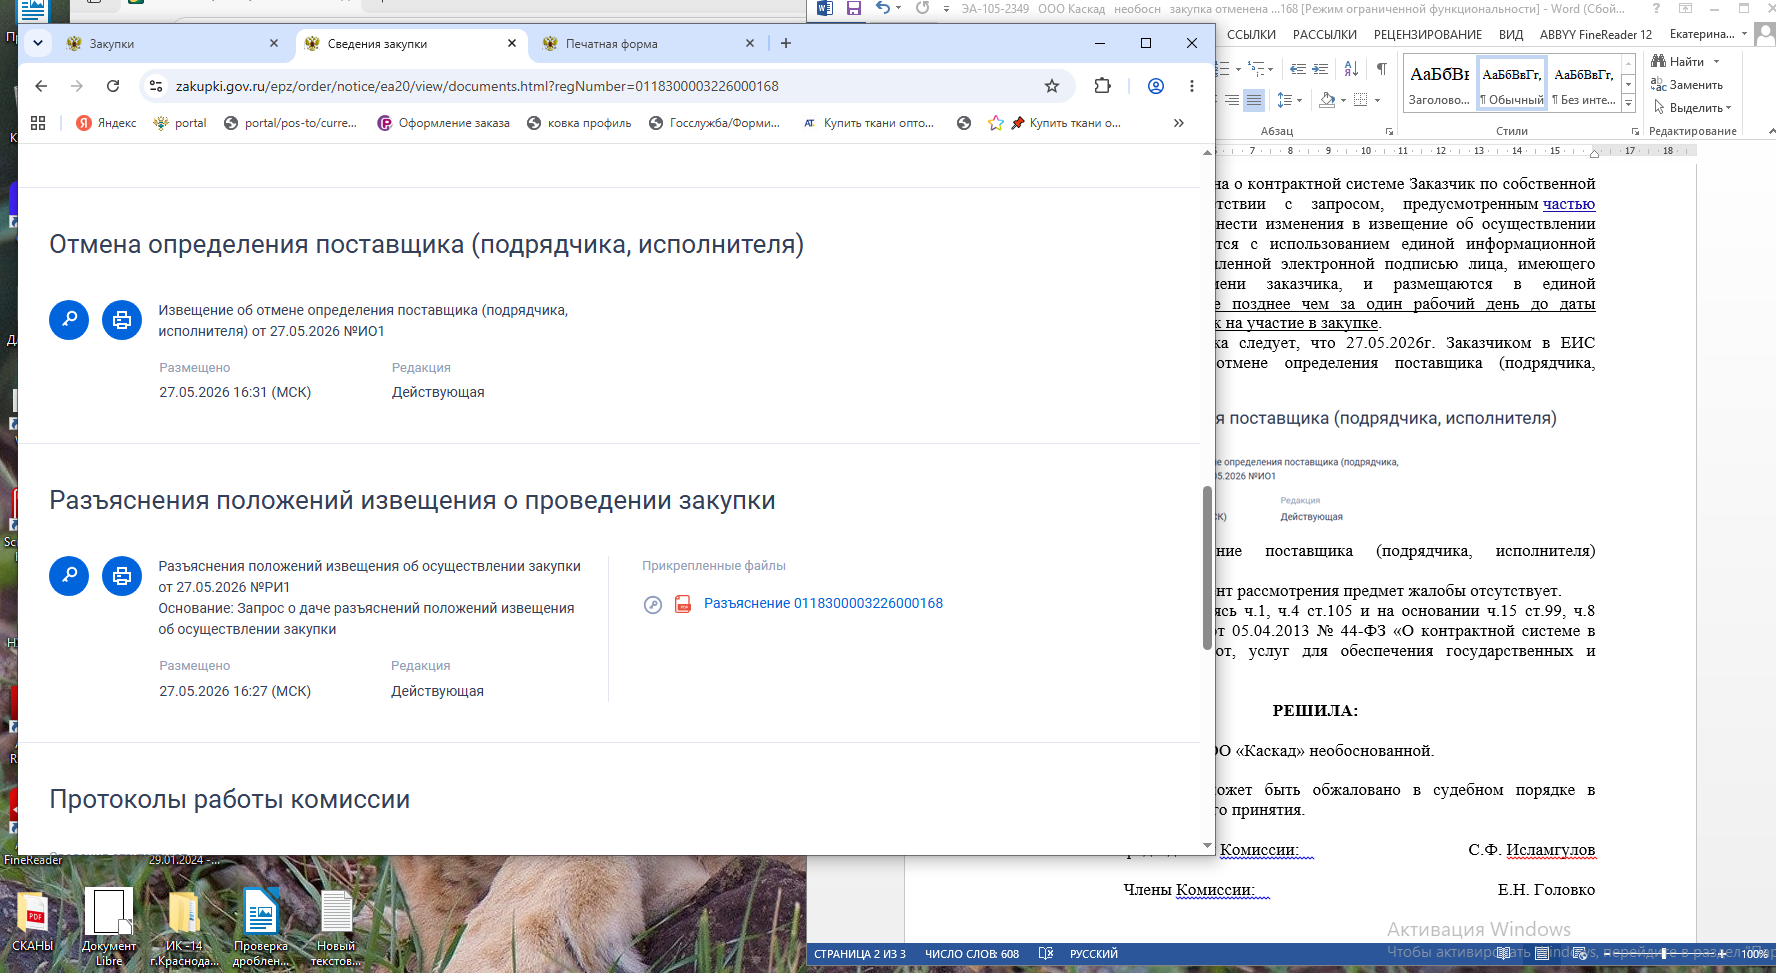
Task: Sort text using the Word sort icon
Action: coord(1351,69)
